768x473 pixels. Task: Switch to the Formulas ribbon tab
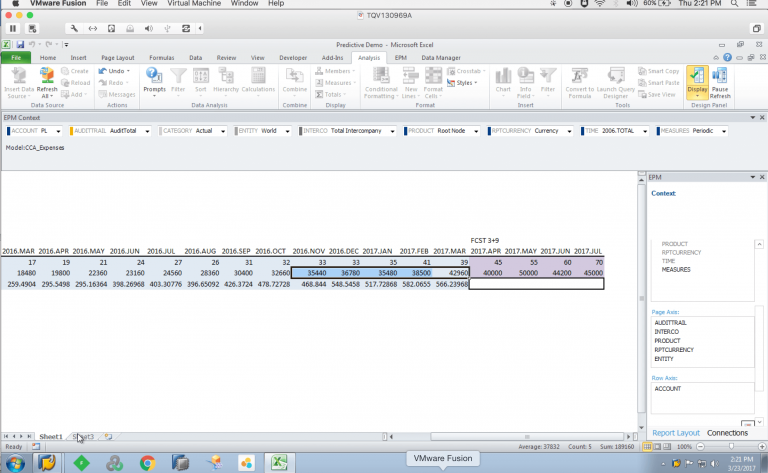(x=162, y=58)
